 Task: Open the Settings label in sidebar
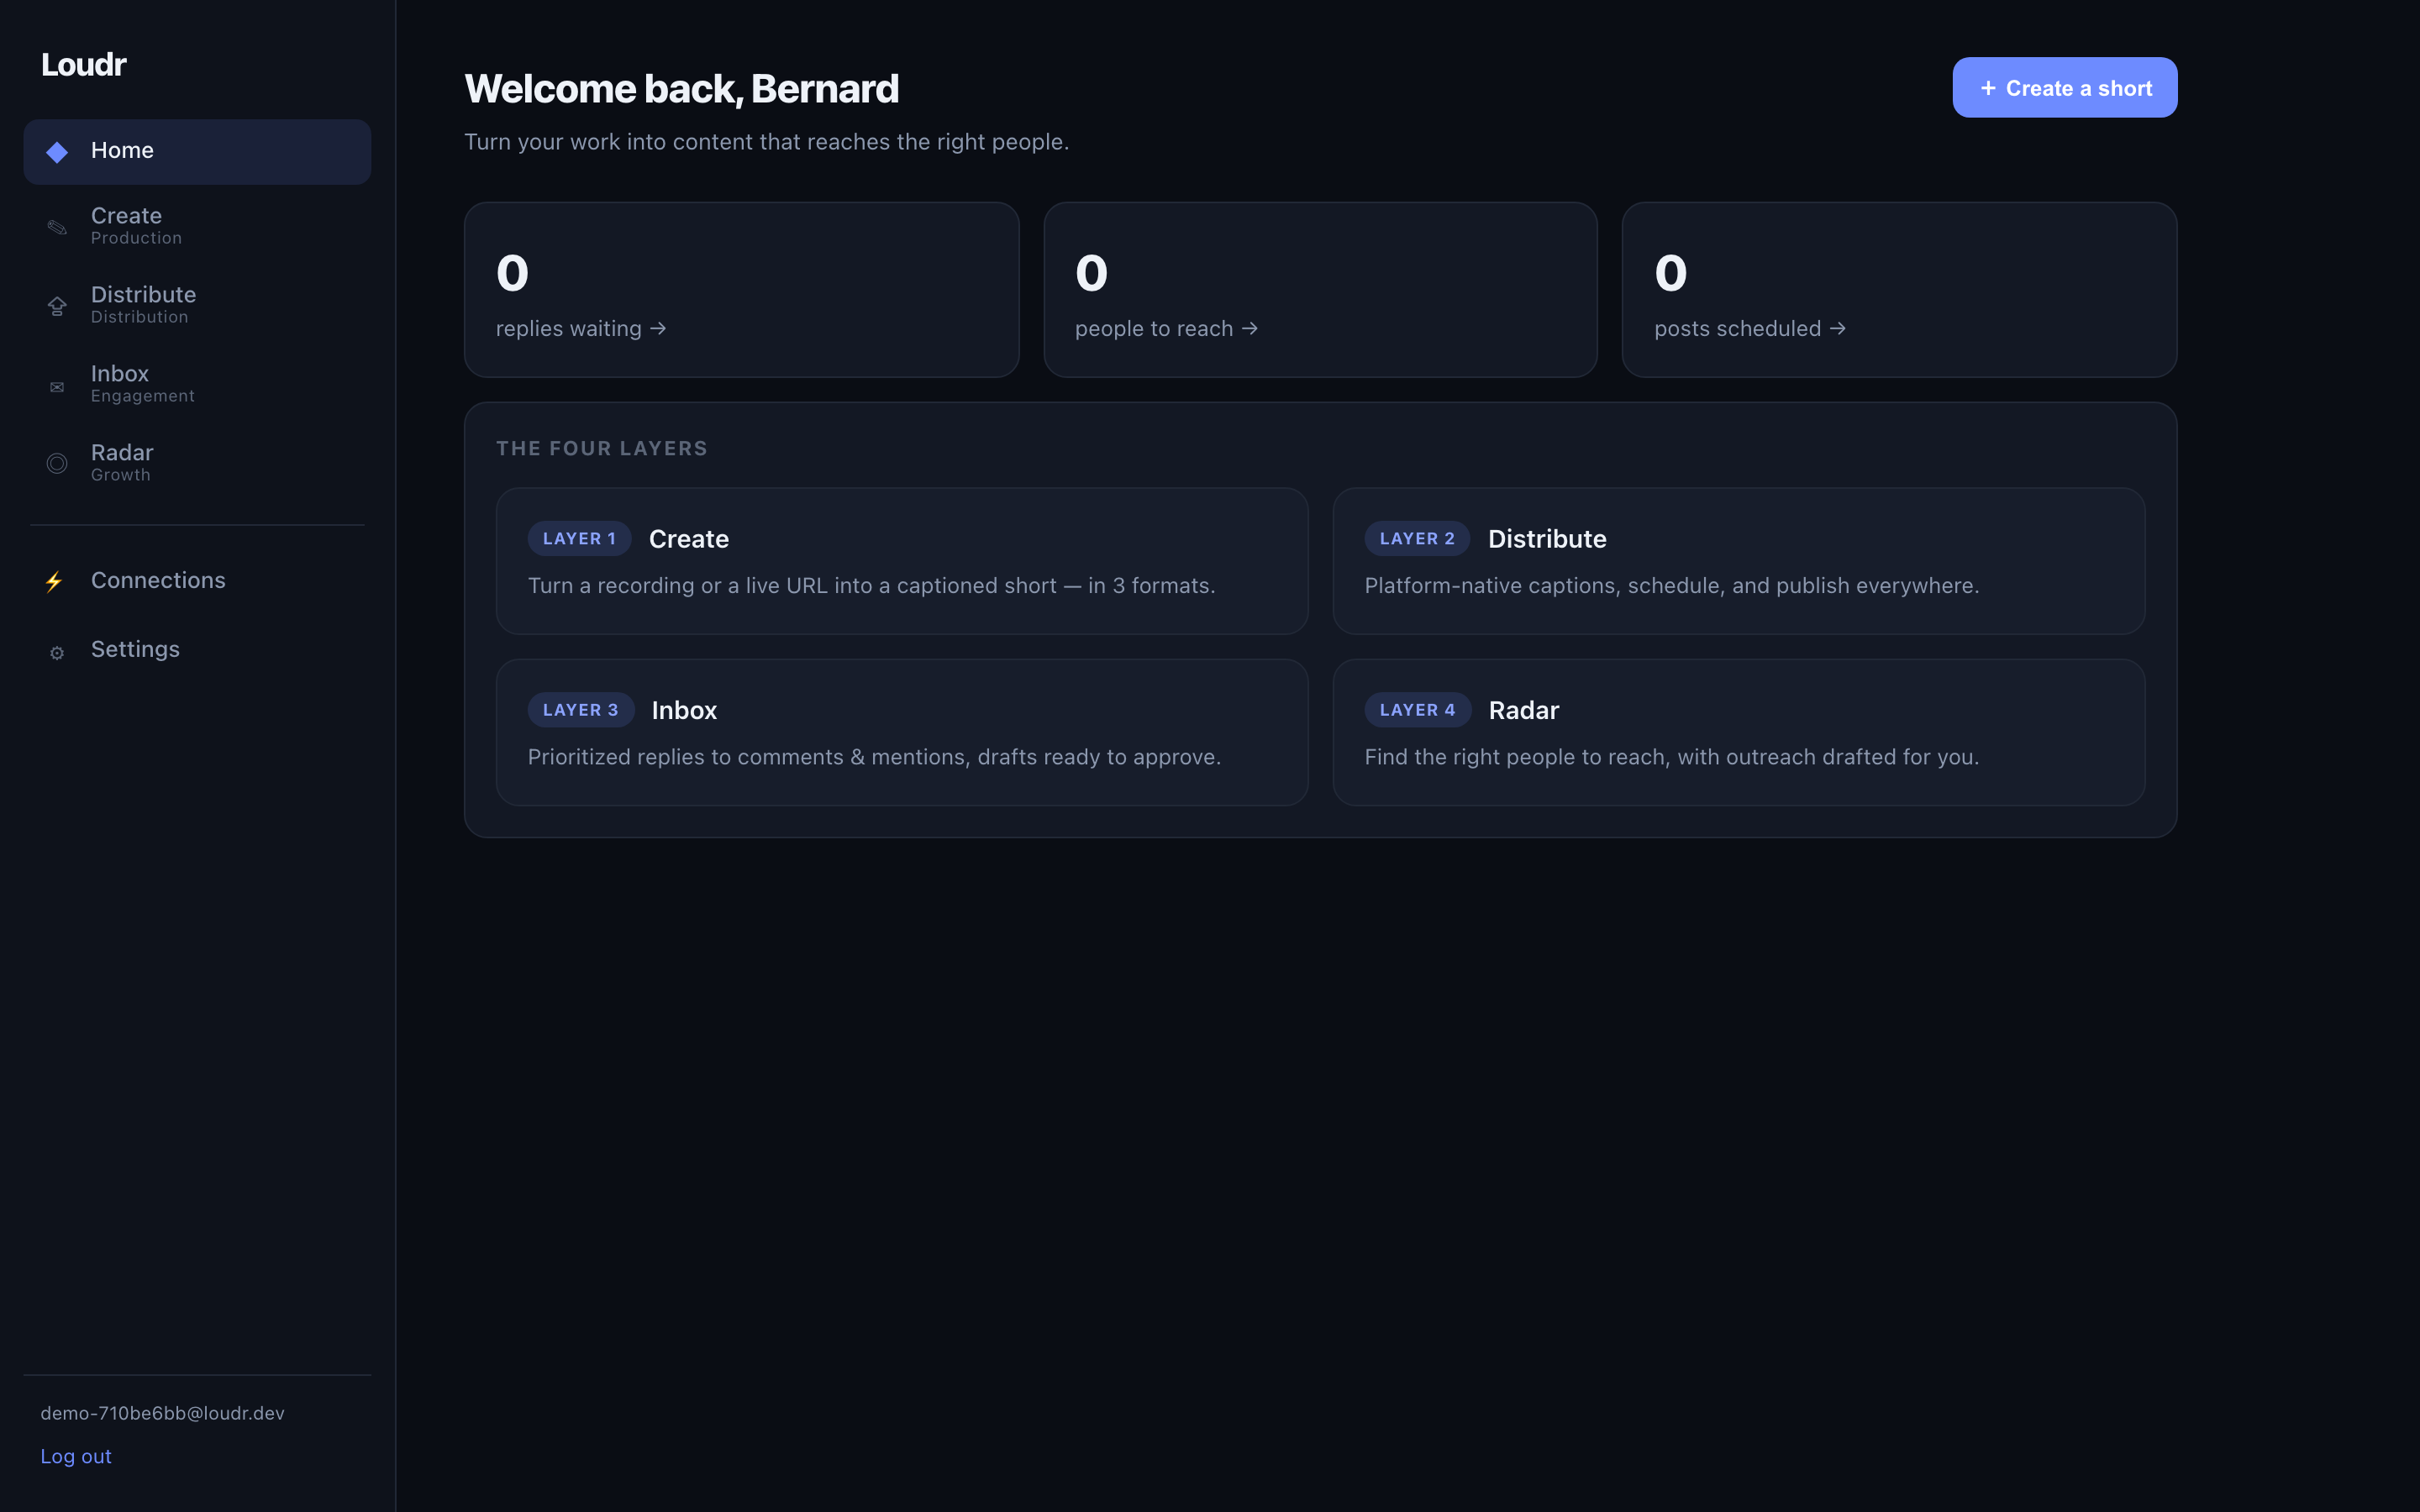click(135, 649)
